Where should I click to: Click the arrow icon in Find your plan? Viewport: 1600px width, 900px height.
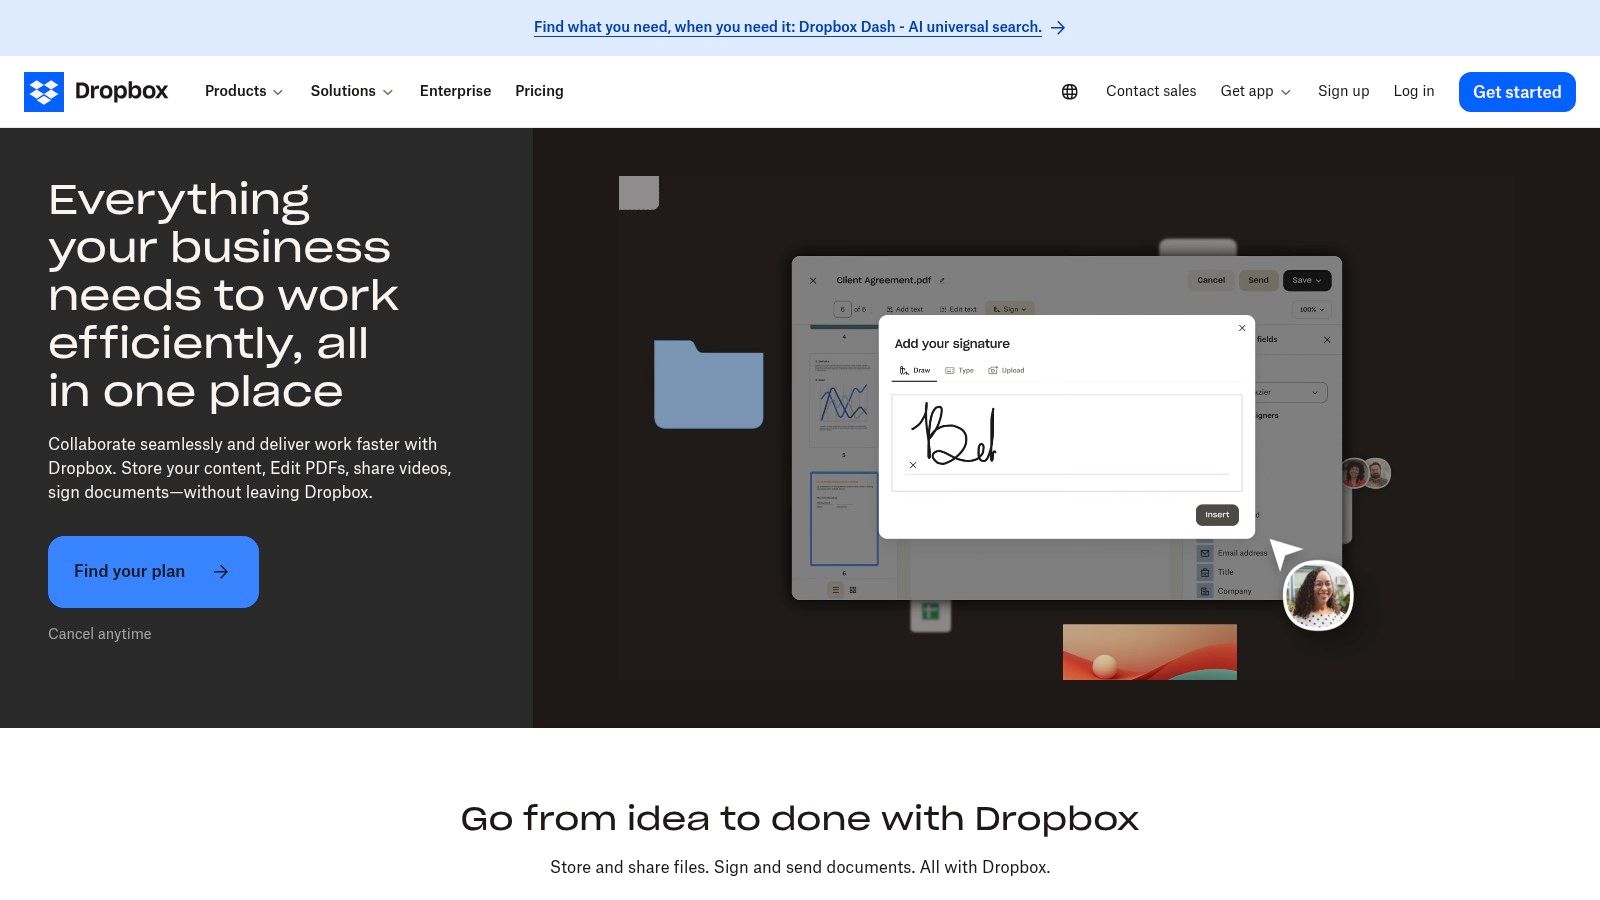click(221, 572)
